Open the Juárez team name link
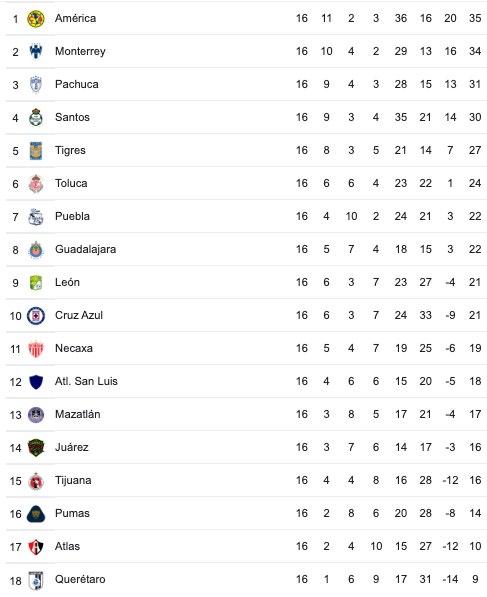This screenshot has height=597, width=487. pos(72,447)
